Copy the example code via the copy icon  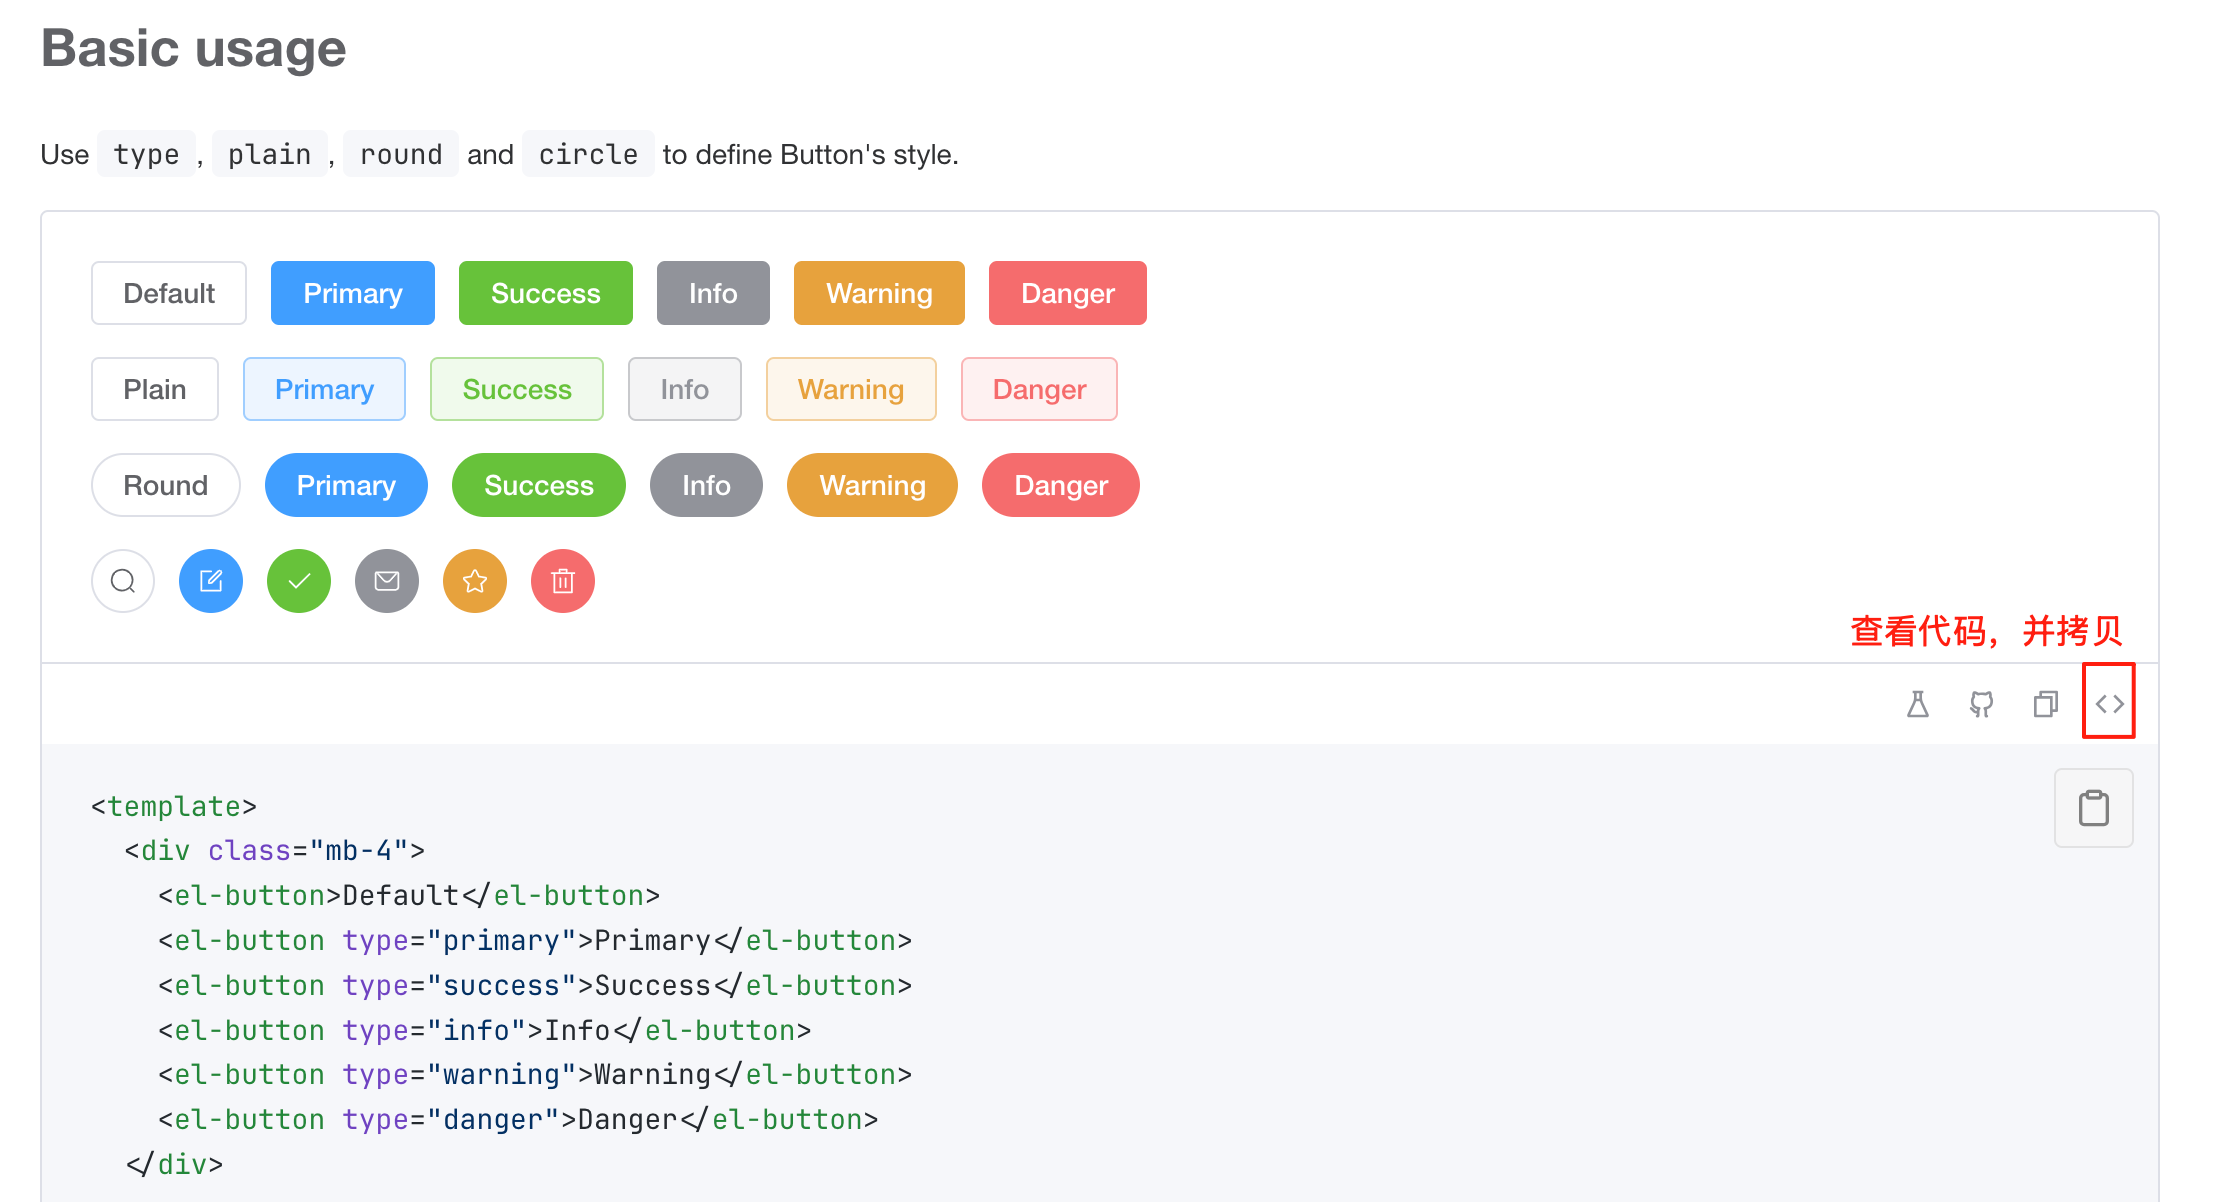coord(2045,704)
